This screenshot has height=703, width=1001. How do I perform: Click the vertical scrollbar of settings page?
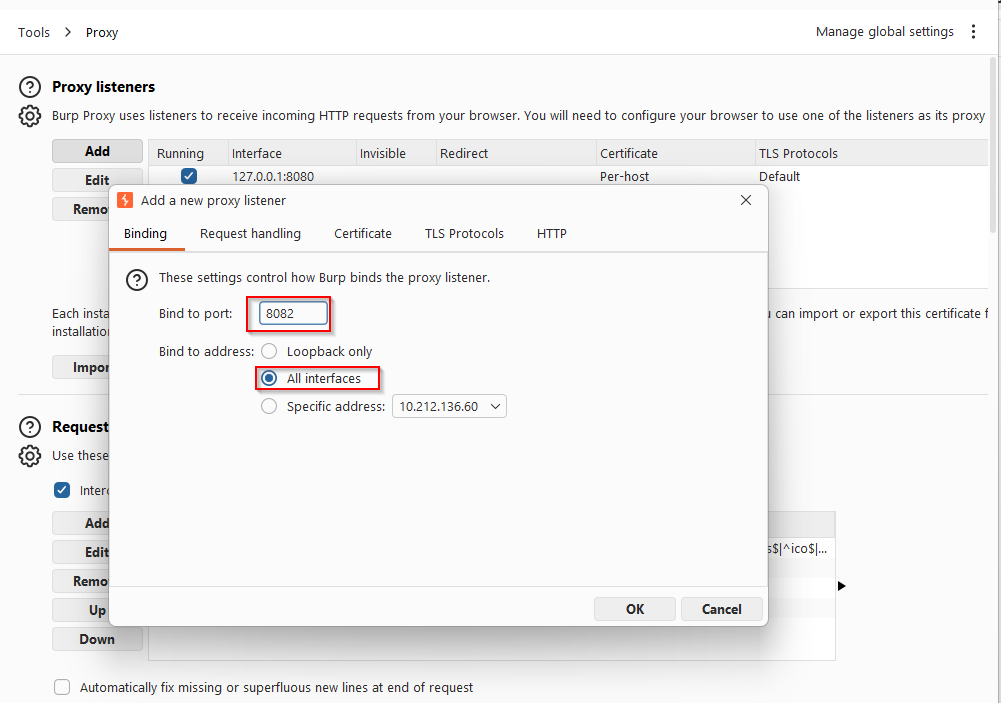tap(994, 146)
